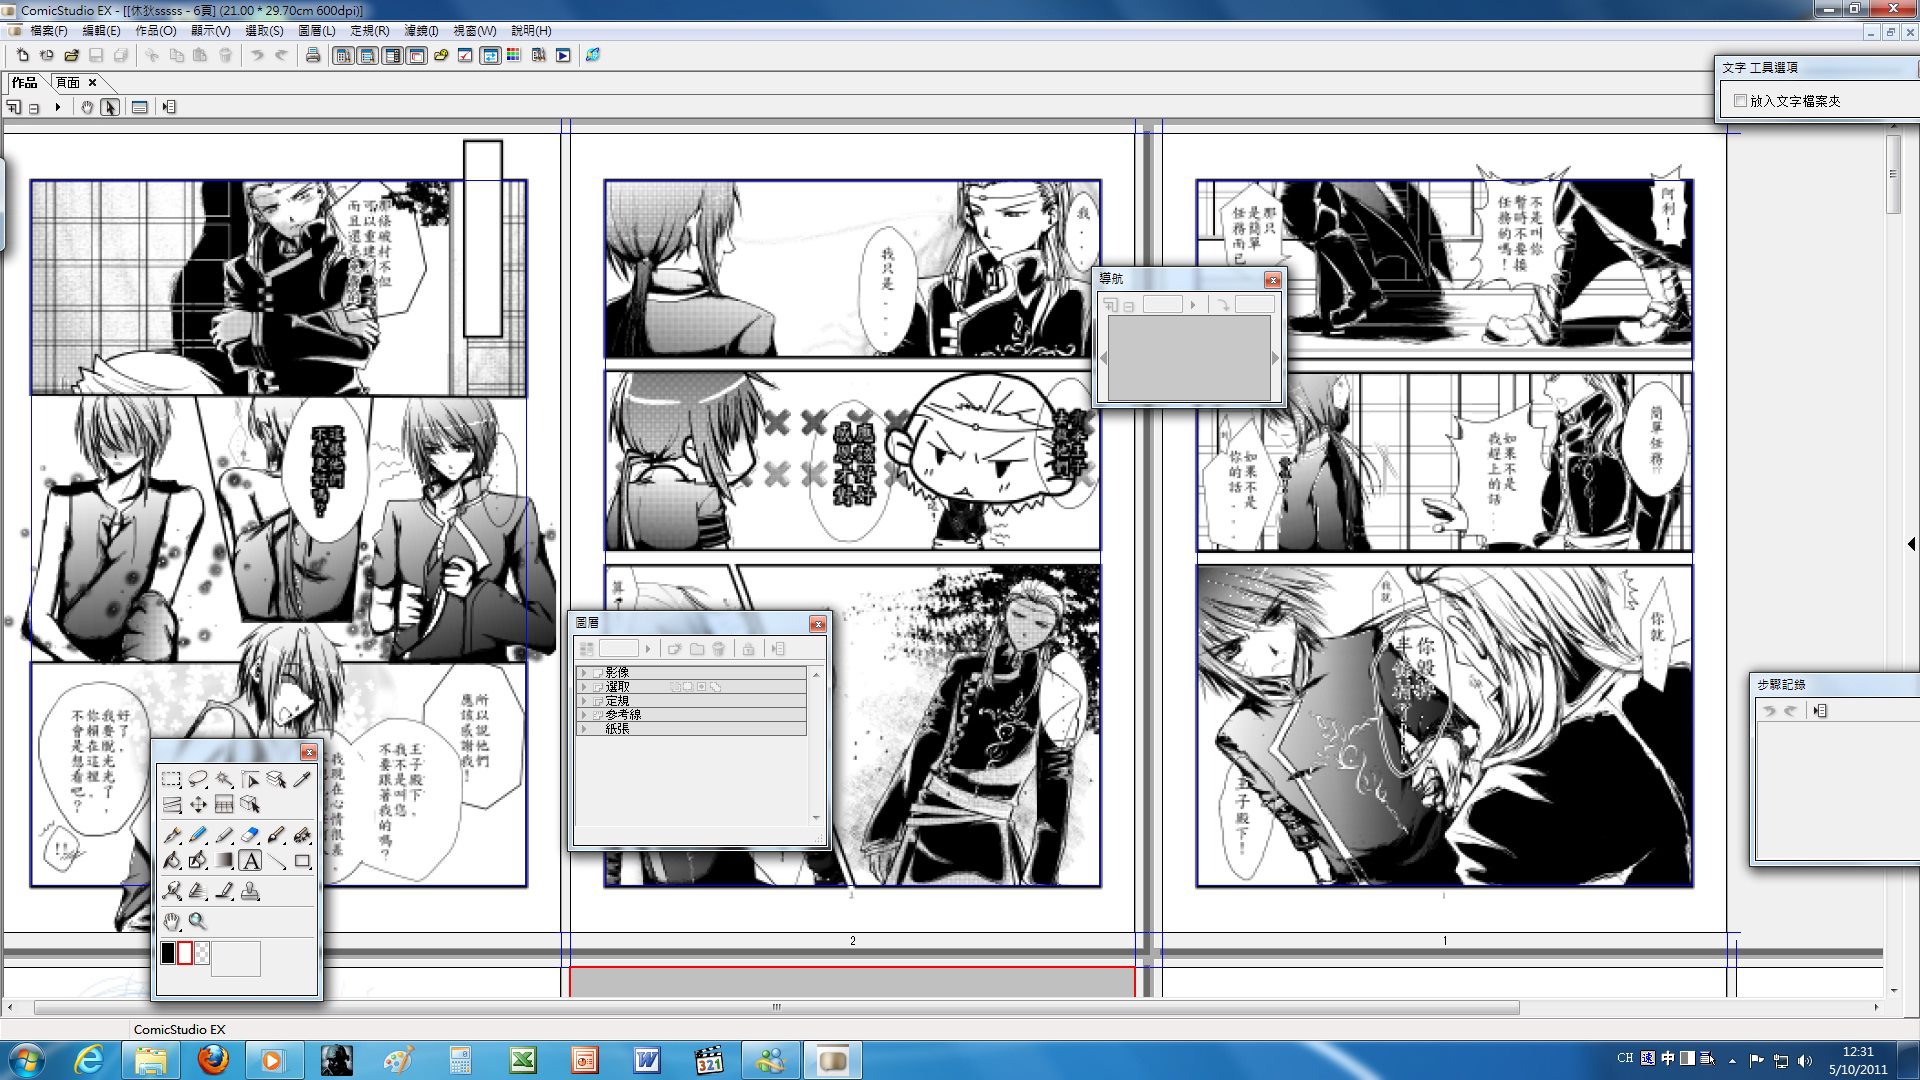Select the brush tool
This screenshot has height=1080, width=1920.
(x=276, y=835)
